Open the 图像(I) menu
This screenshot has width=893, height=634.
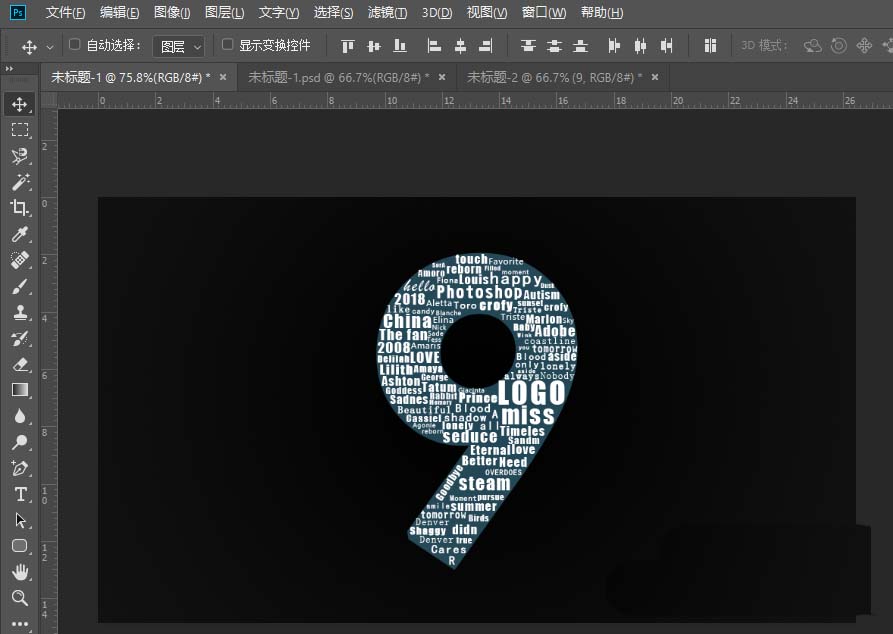pos(172,13)
